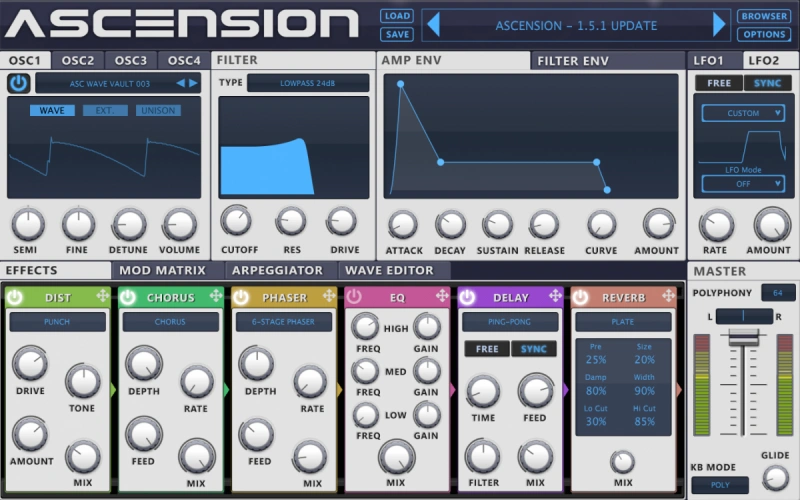Viewport: 800px width, 500px height.
Task: Open the WAVE EDITOR tab
Action: pyautogui.click(x=393, y=270)
